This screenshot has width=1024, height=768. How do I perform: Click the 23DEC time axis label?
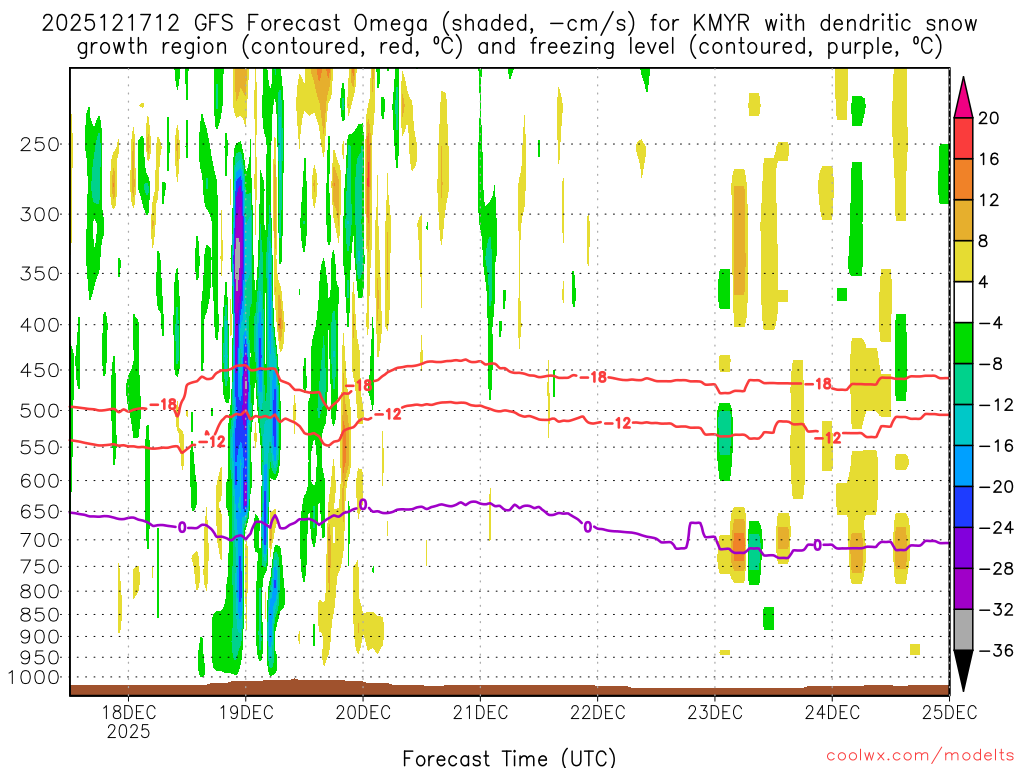click(x=715, y=711)
